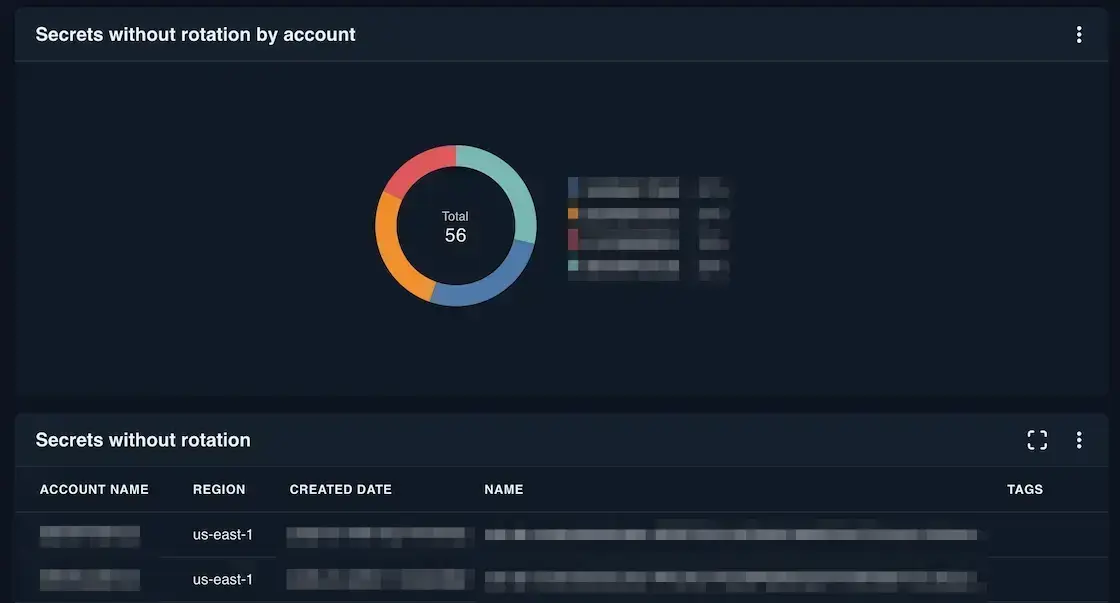Toggle the first legend entry in the chart
Screen dimensions: 1120x603
pos(625,185)
